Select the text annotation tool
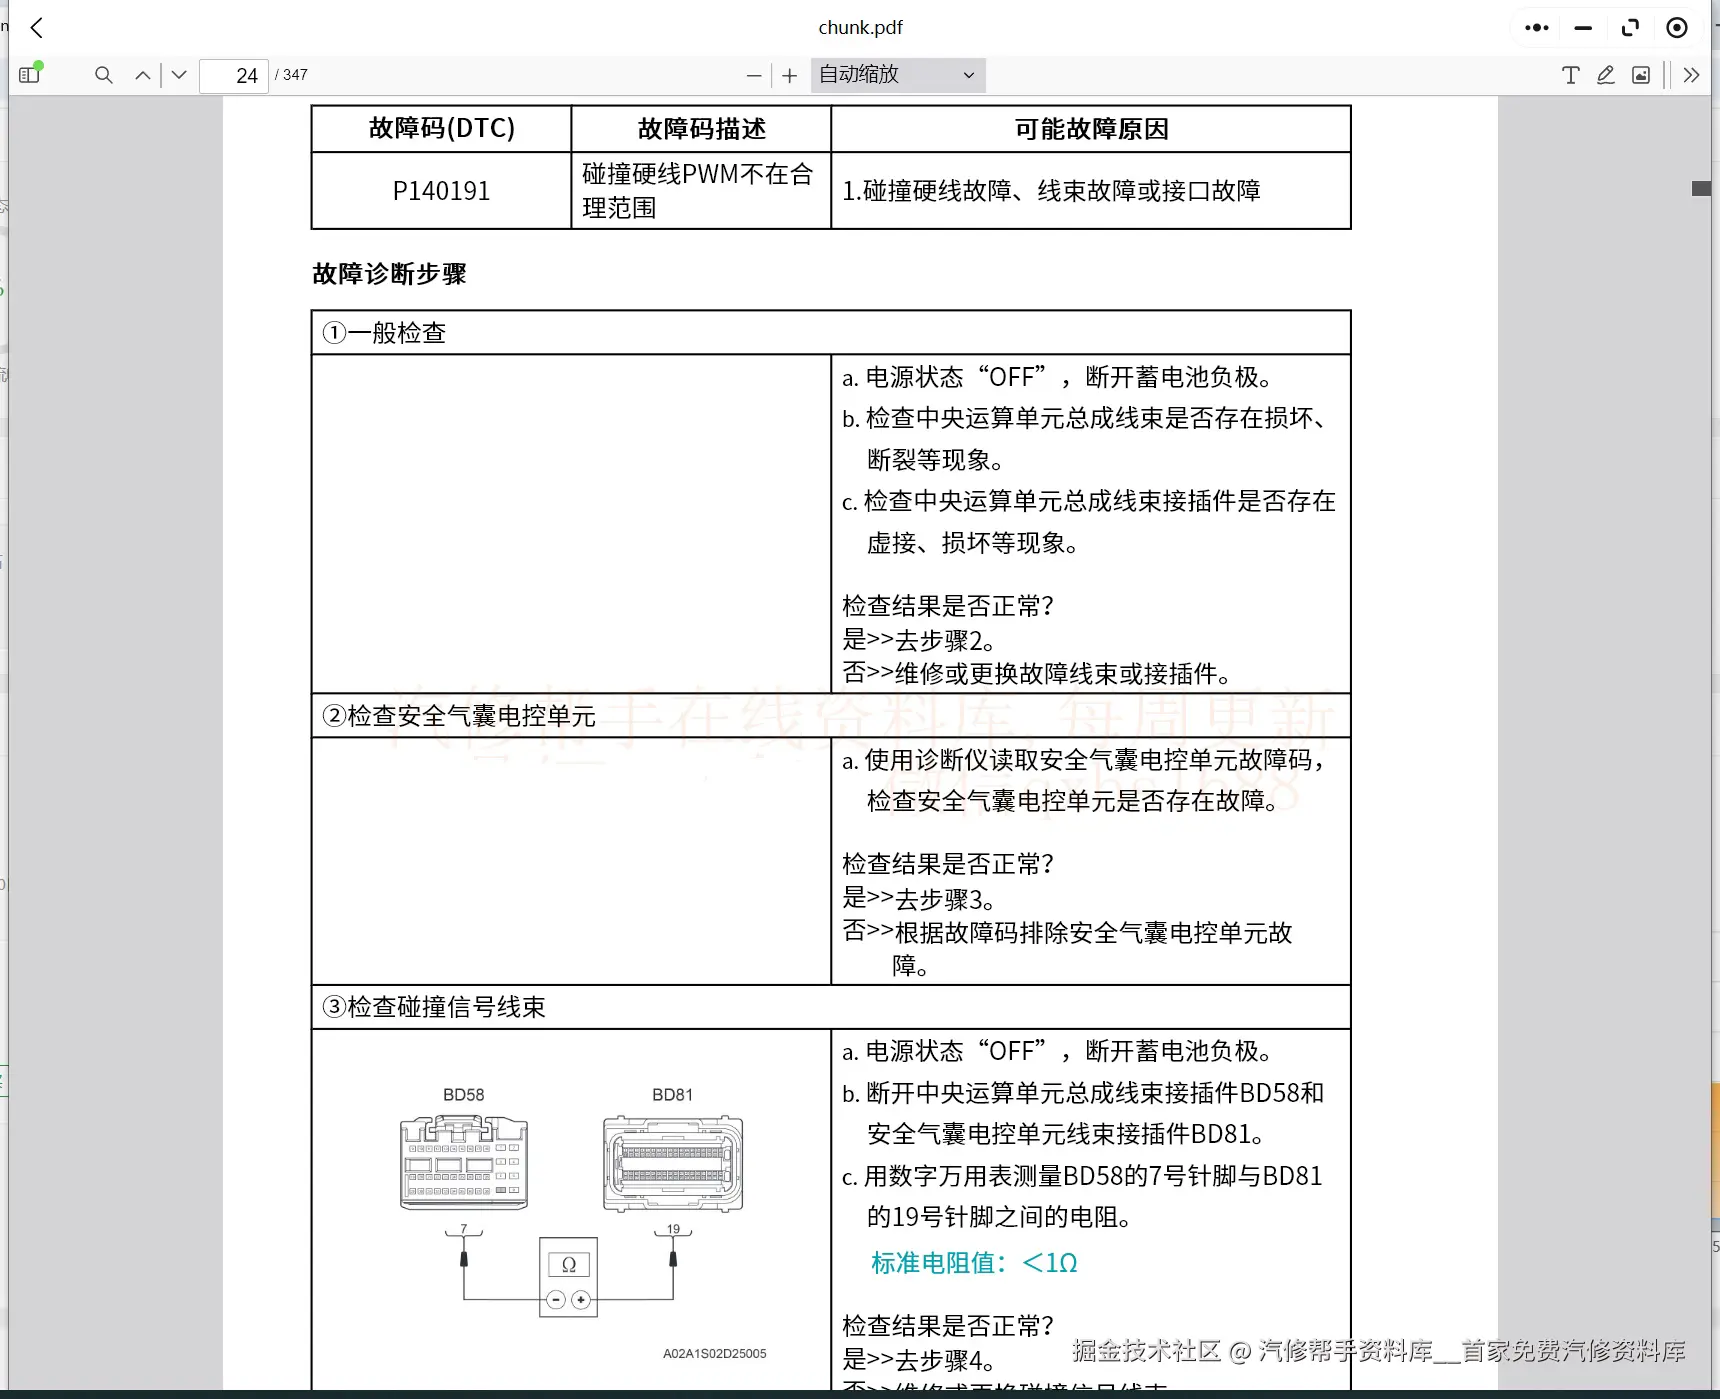The height and width of the screenshot is (1399, 1720). point(1570,75)
